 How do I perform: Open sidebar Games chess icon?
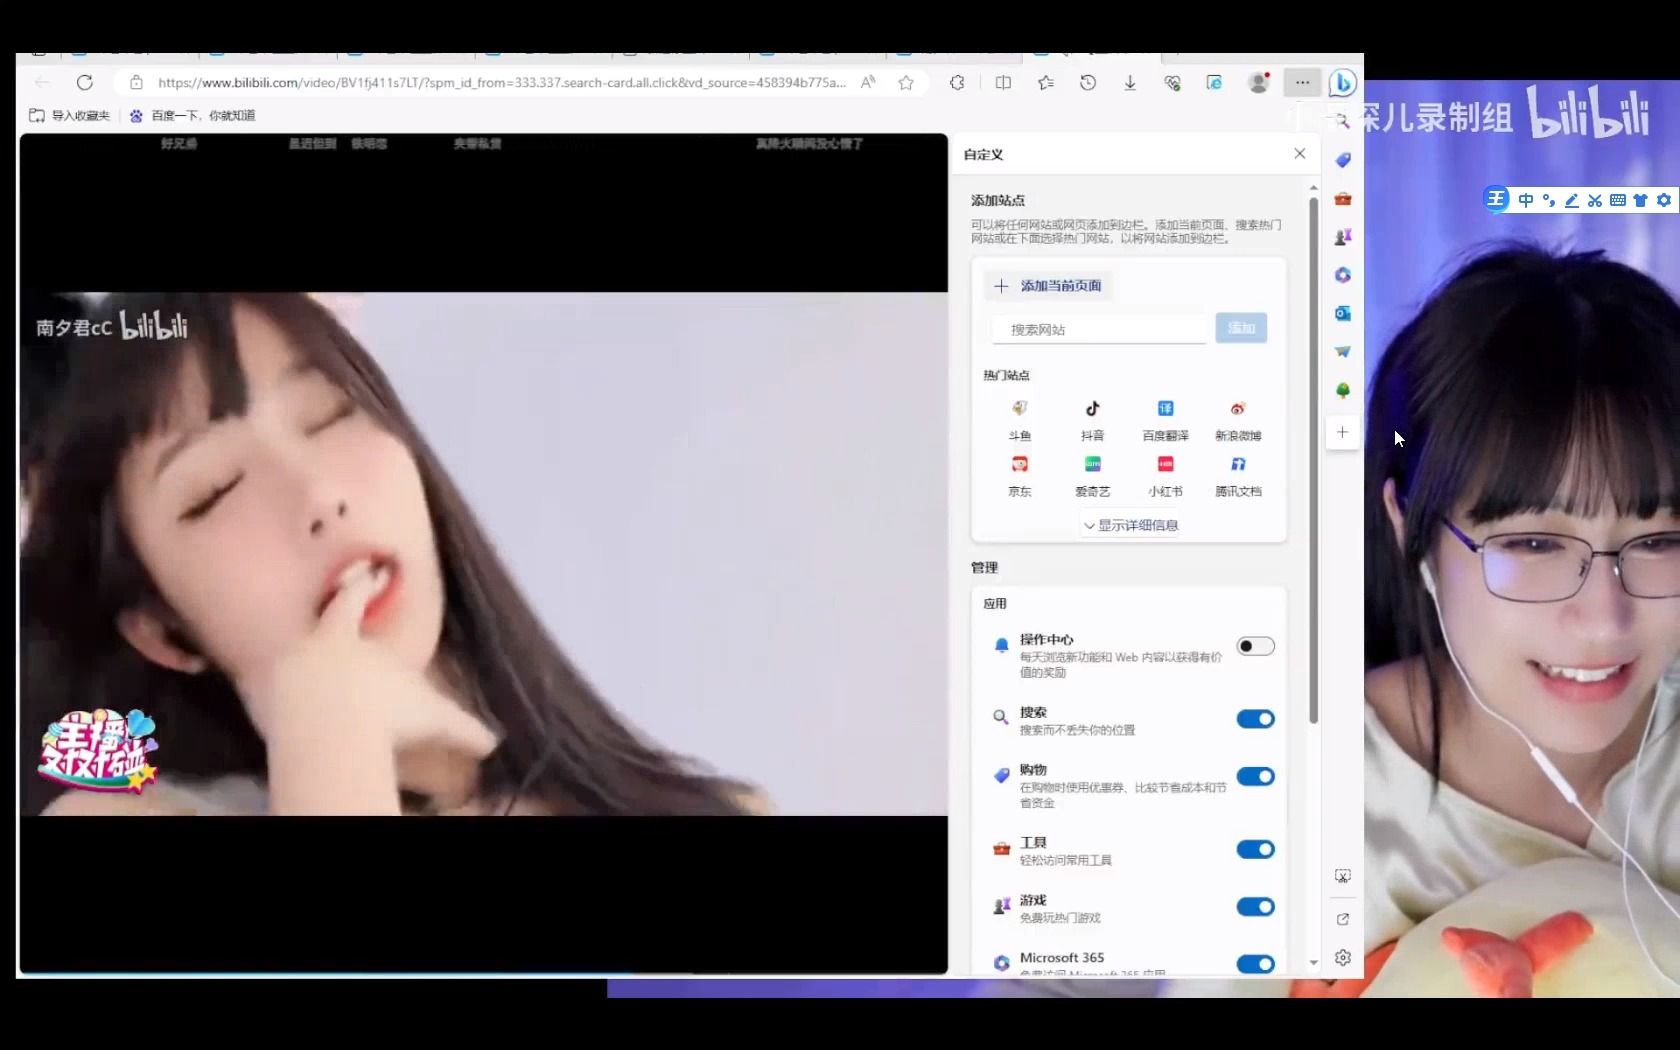(x=1343, y=237)
